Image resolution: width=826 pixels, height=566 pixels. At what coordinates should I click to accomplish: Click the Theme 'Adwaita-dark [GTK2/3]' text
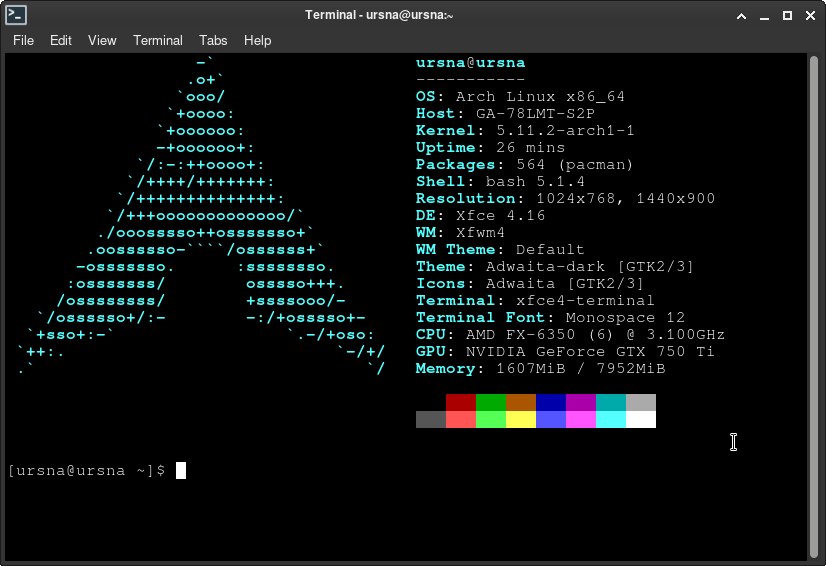(x=589, y=266)
